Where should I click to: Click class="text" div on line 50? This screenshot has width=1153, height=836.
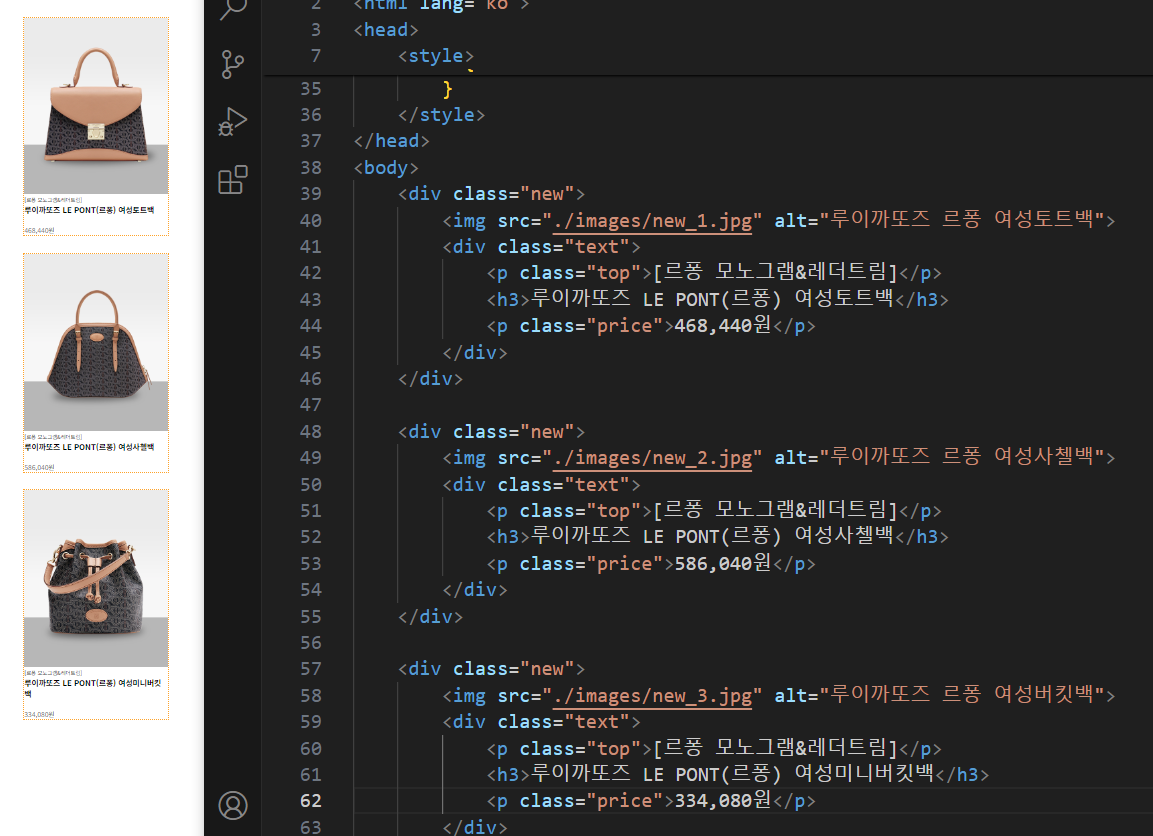tap(541, 485)
